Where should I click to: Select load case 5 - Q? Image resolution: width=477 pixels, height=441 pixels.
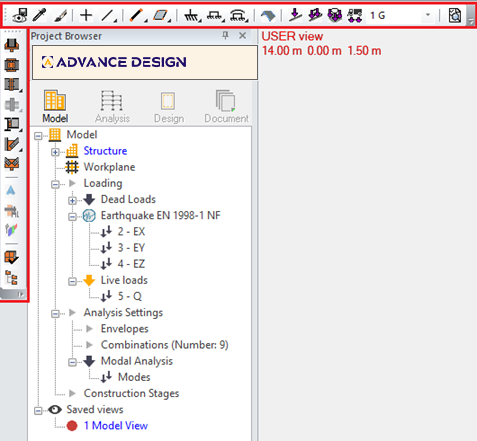click(130, 296)
